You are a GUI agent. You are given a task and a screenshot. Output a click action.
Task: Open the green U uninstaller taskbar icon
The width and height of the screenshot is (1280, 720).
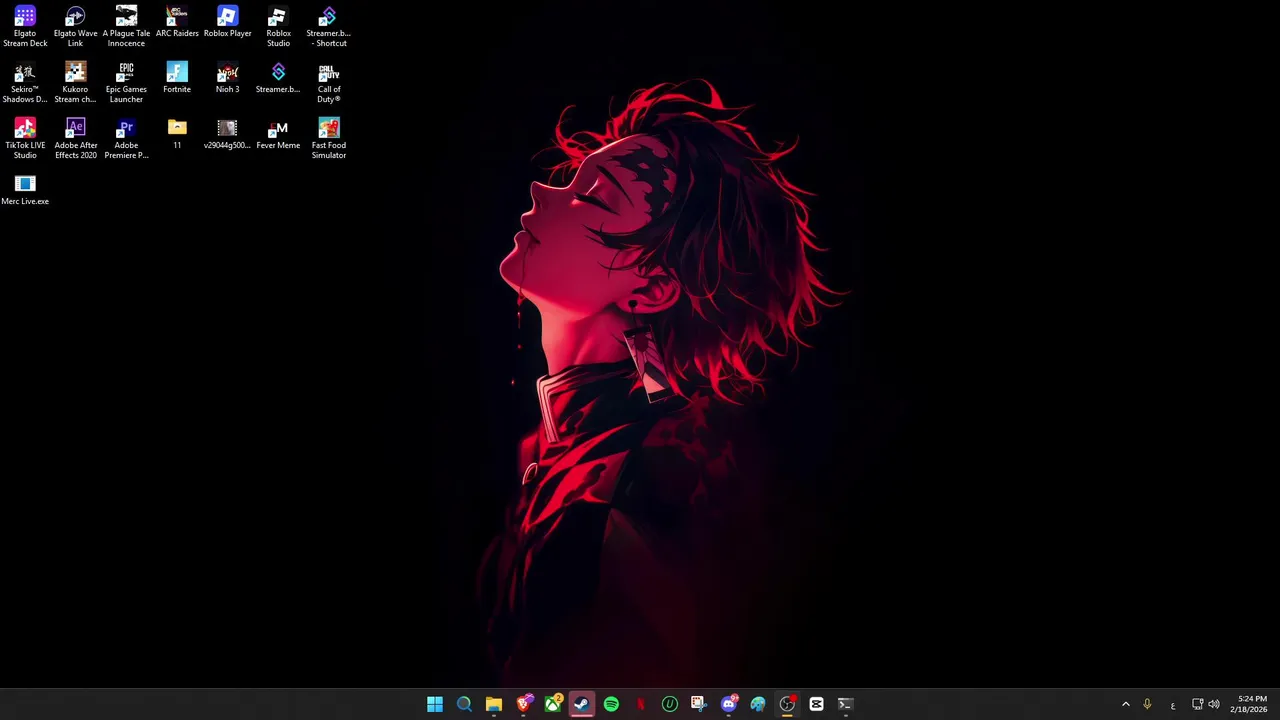tap(670, 704)
